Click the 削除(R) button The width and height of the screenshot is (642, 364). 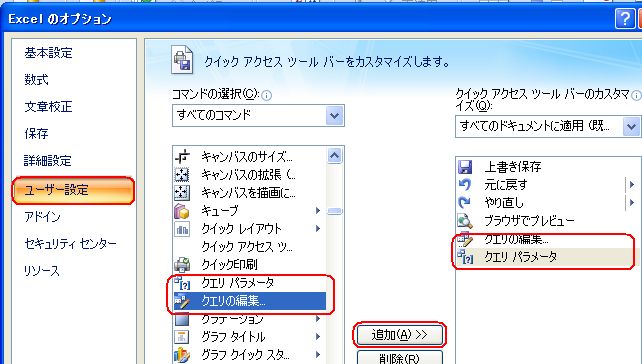400,358
